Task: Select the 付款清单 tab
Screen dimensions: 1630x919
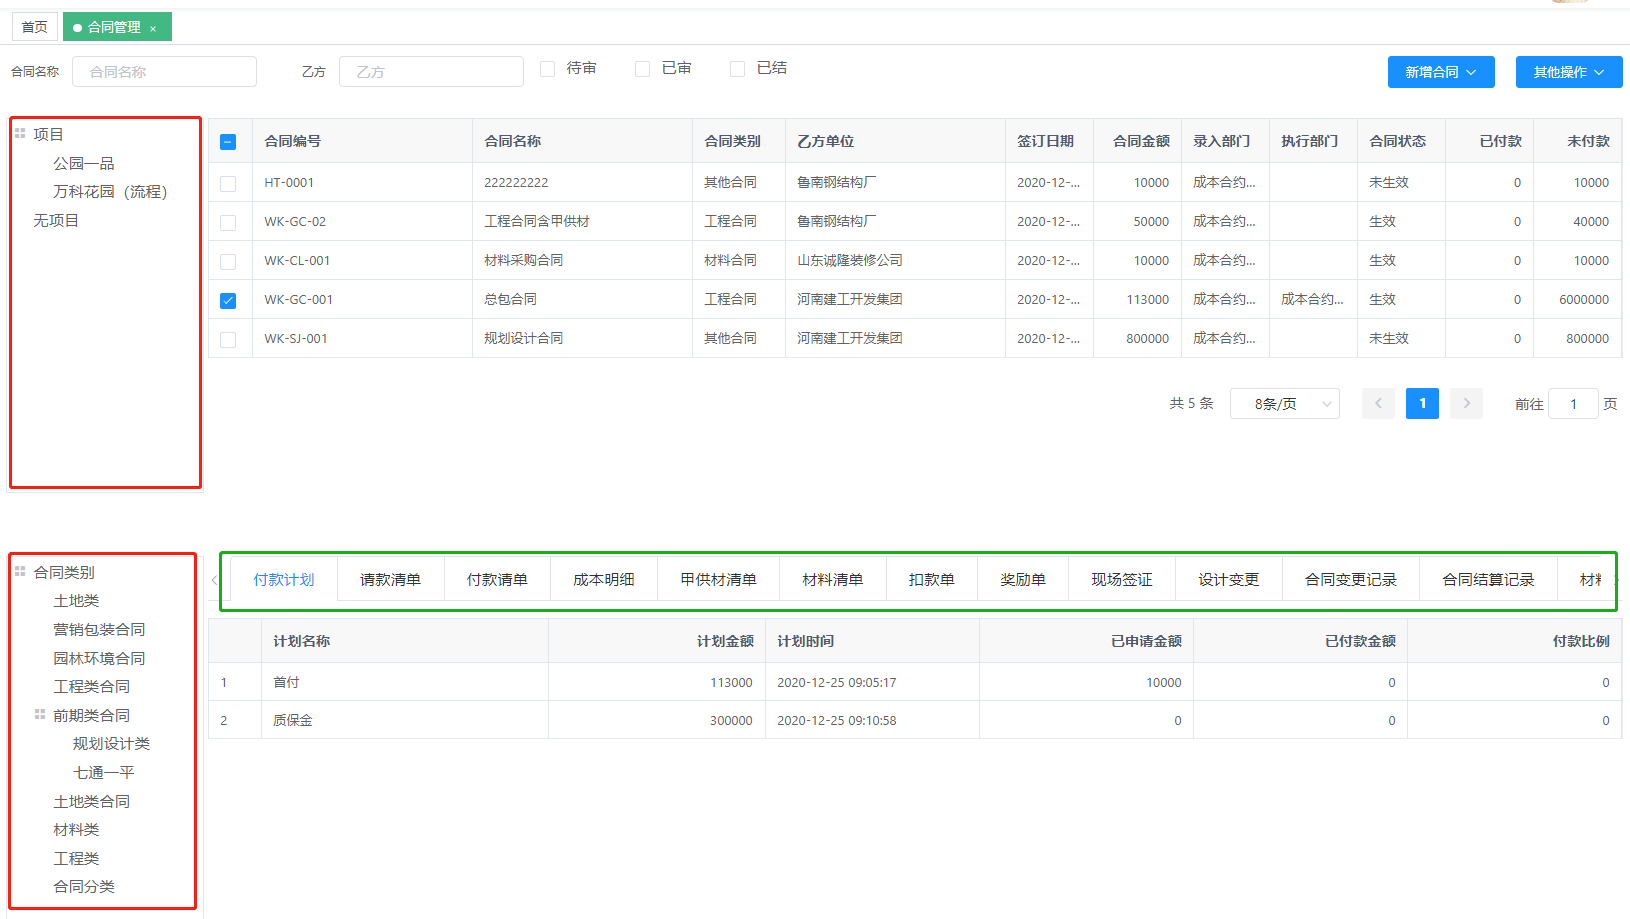Action: pos(497,580)
